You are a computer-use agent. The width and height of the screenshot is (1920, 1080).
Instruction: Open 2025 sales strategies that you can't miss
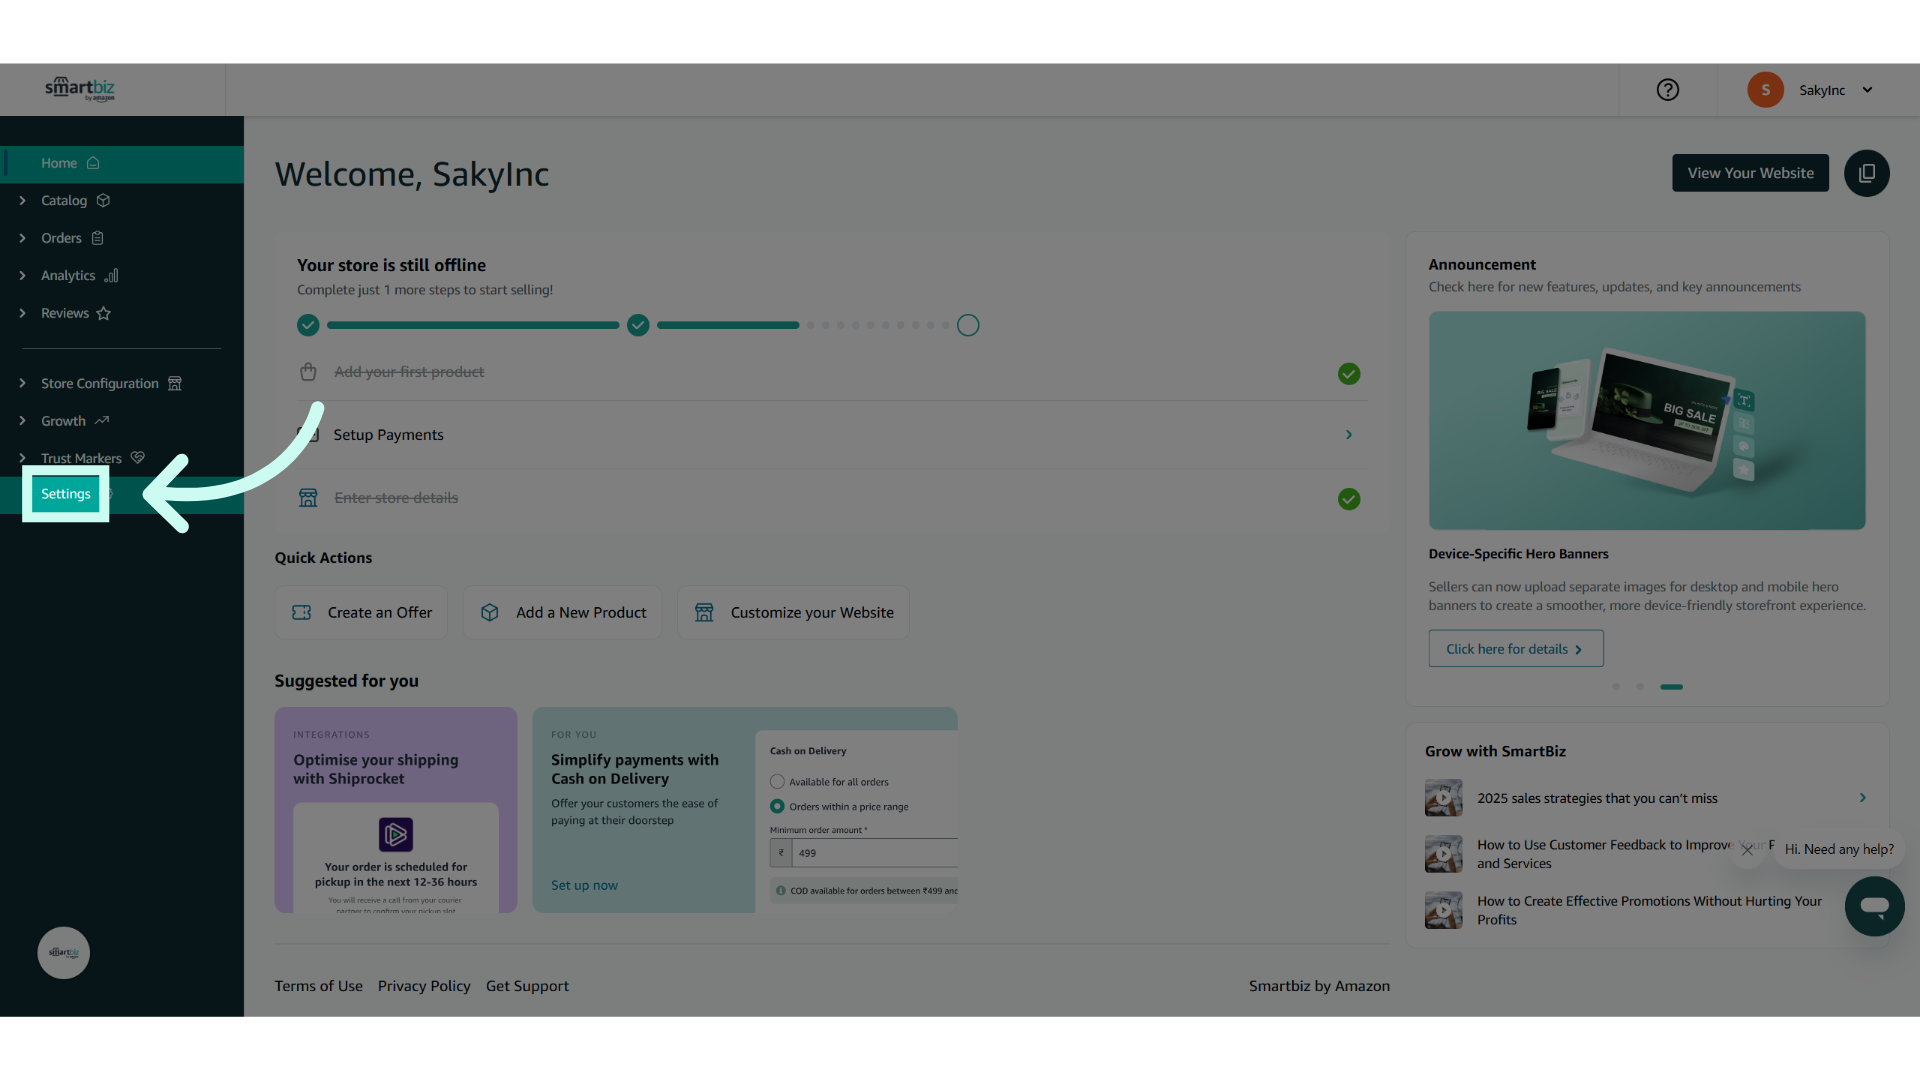(x=1597, y=799)
